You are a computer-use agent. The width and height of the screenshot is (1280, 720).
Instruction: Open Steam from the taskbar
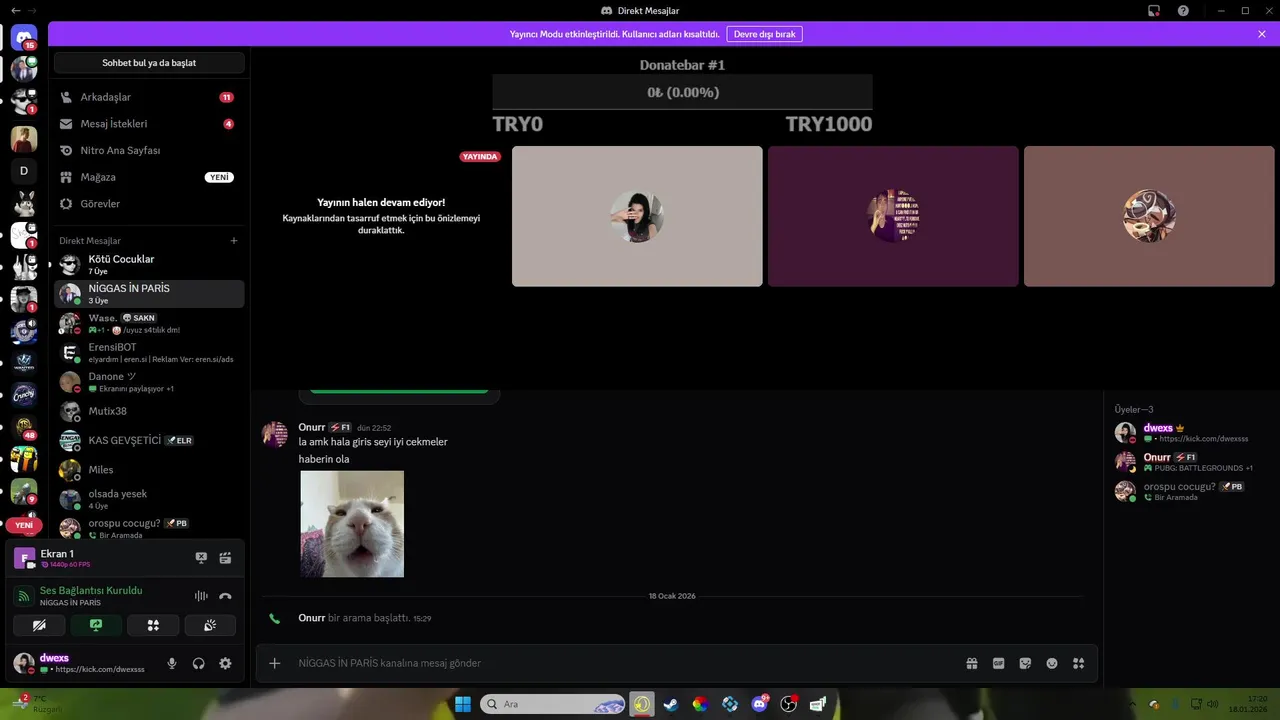click(x=670, y=704)
